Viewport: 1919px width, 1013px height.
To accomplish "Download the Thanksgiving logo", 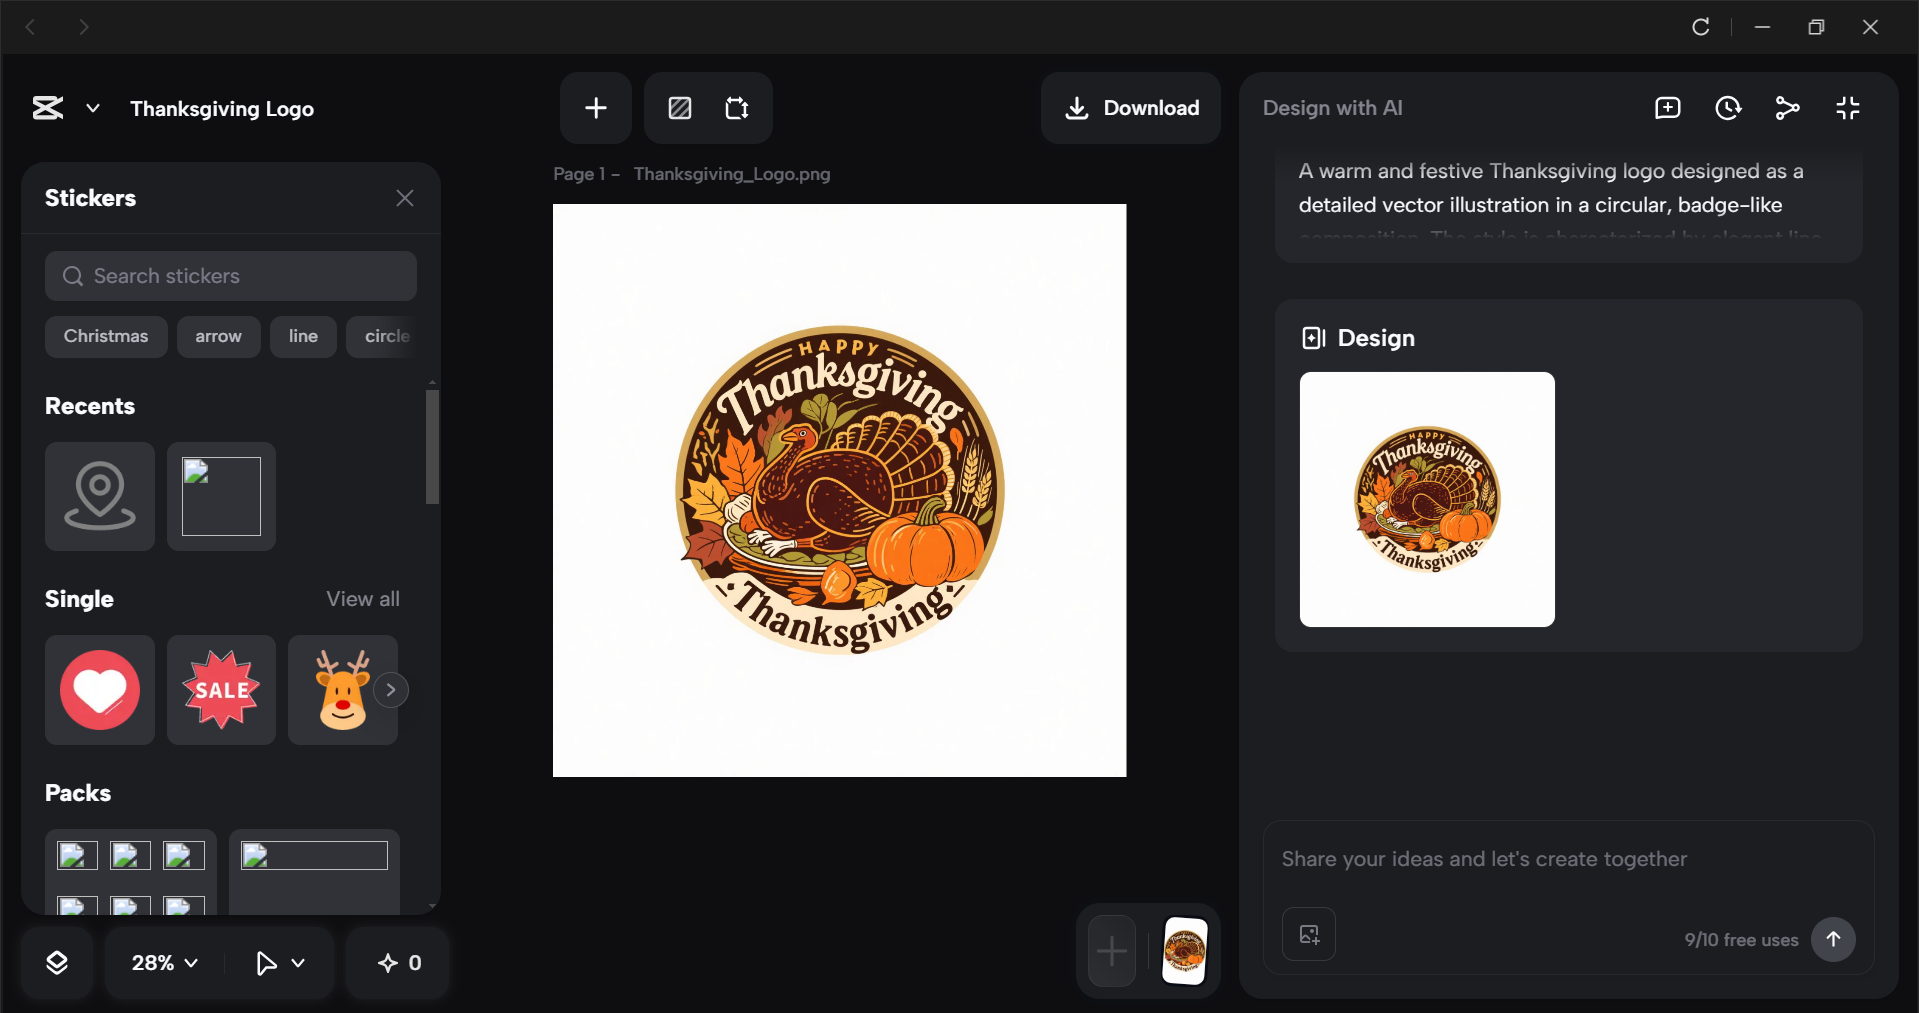I will click(1130, 107).
